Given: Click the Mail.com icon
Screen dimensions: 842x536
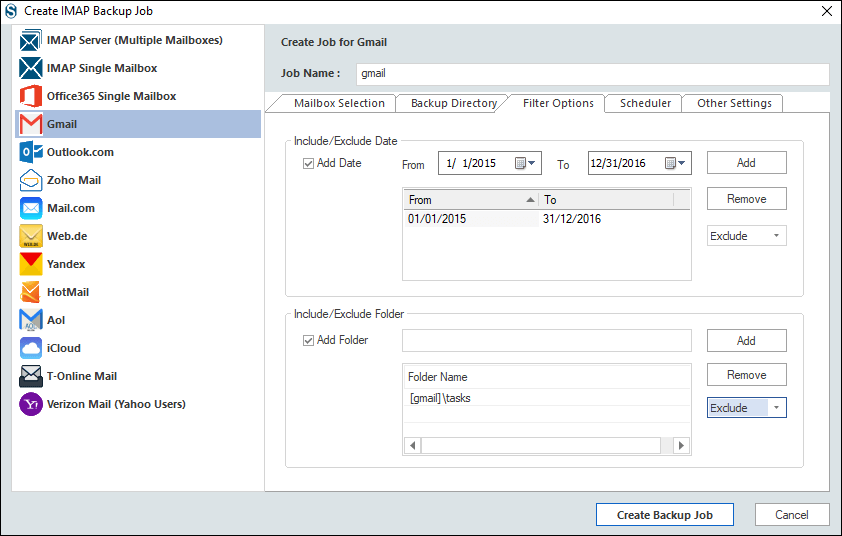Looking at the screenshot, I should click(31, 208).
